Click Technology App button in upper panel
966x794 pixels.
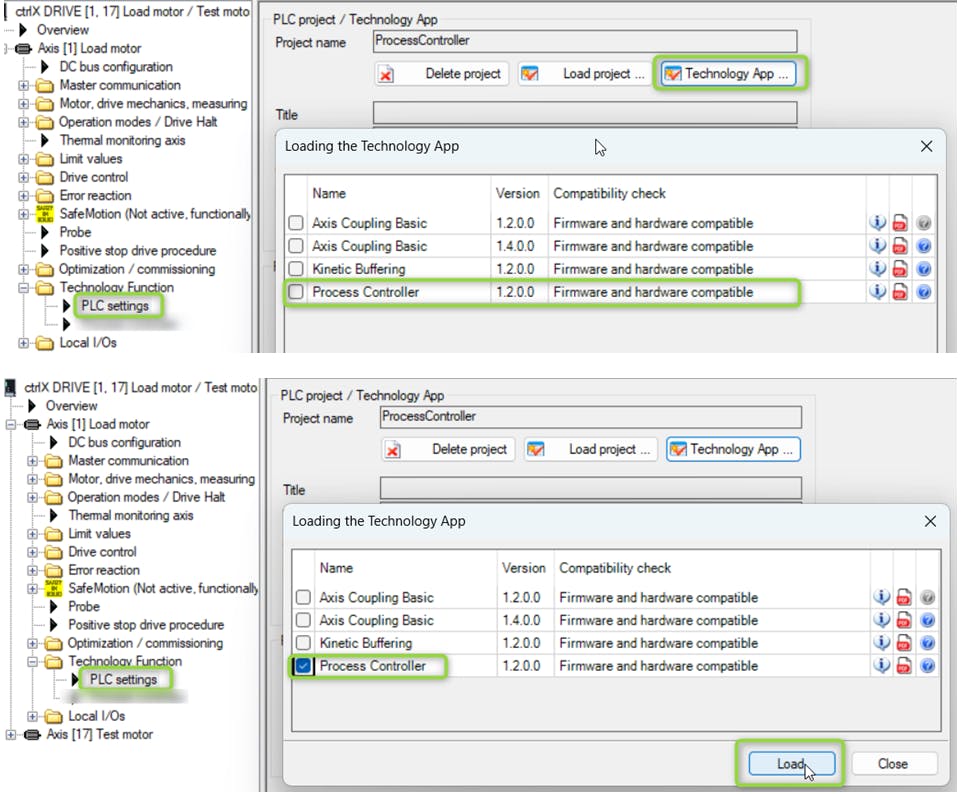[x=730, y=74]
